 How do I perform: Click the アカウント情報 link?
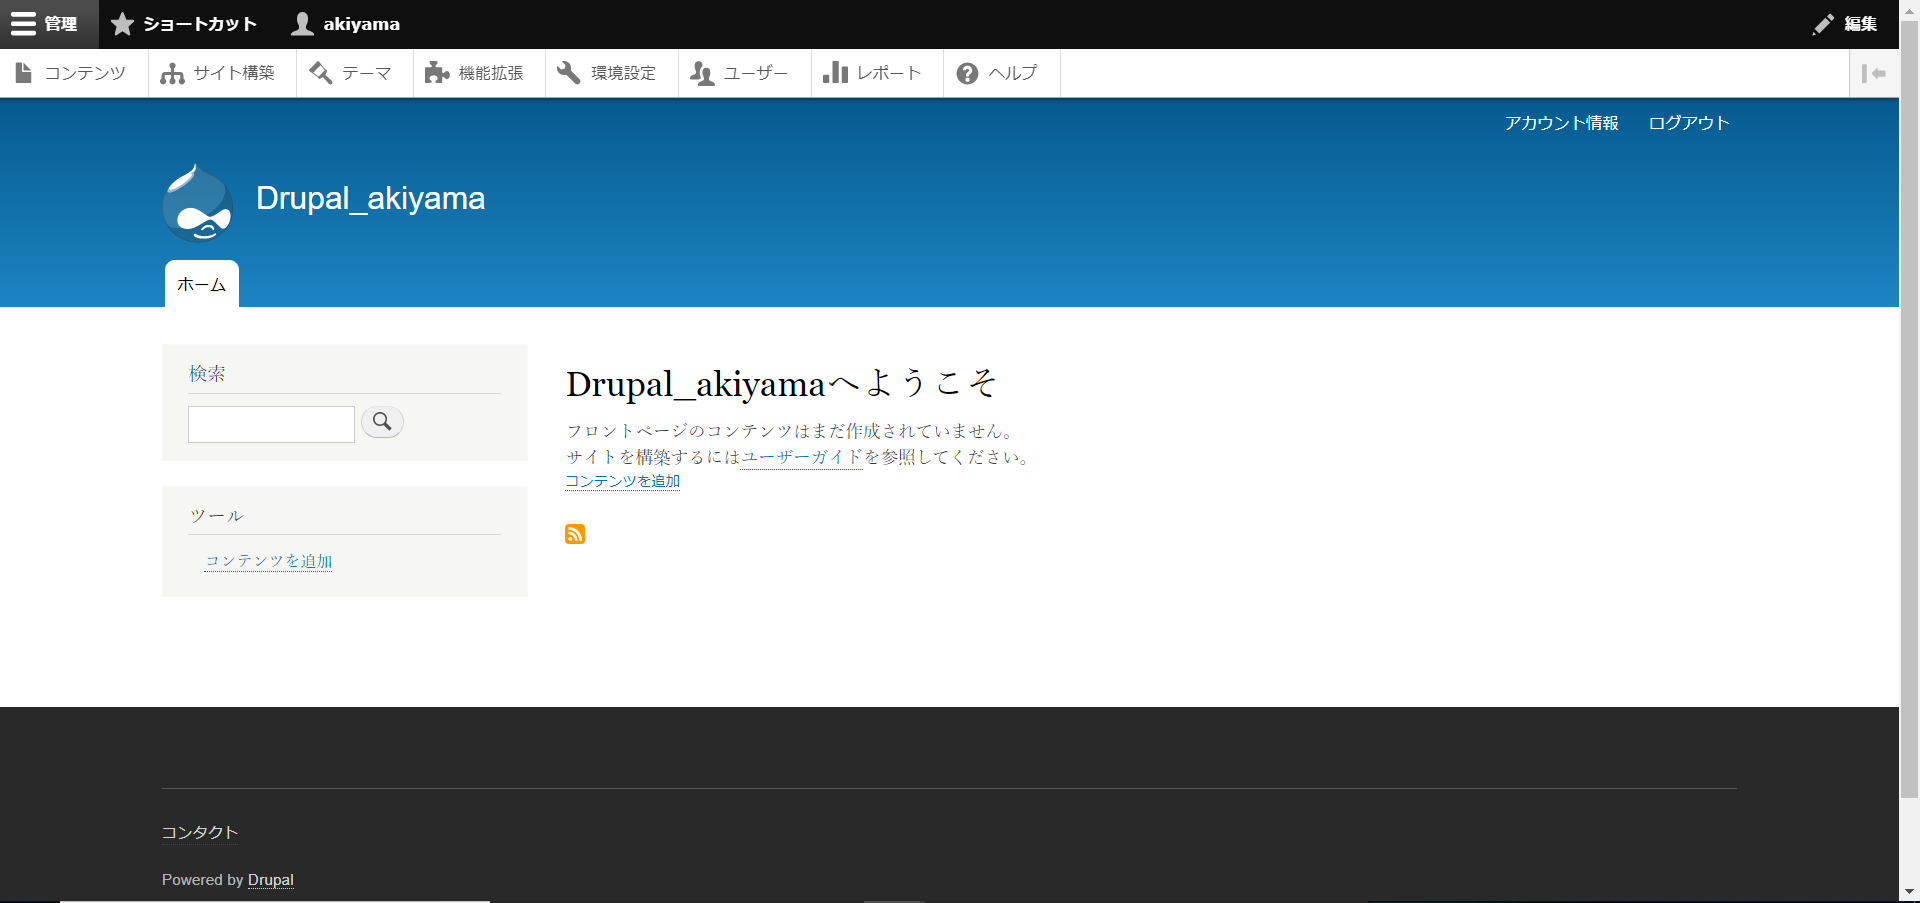tap(1561, 123)
